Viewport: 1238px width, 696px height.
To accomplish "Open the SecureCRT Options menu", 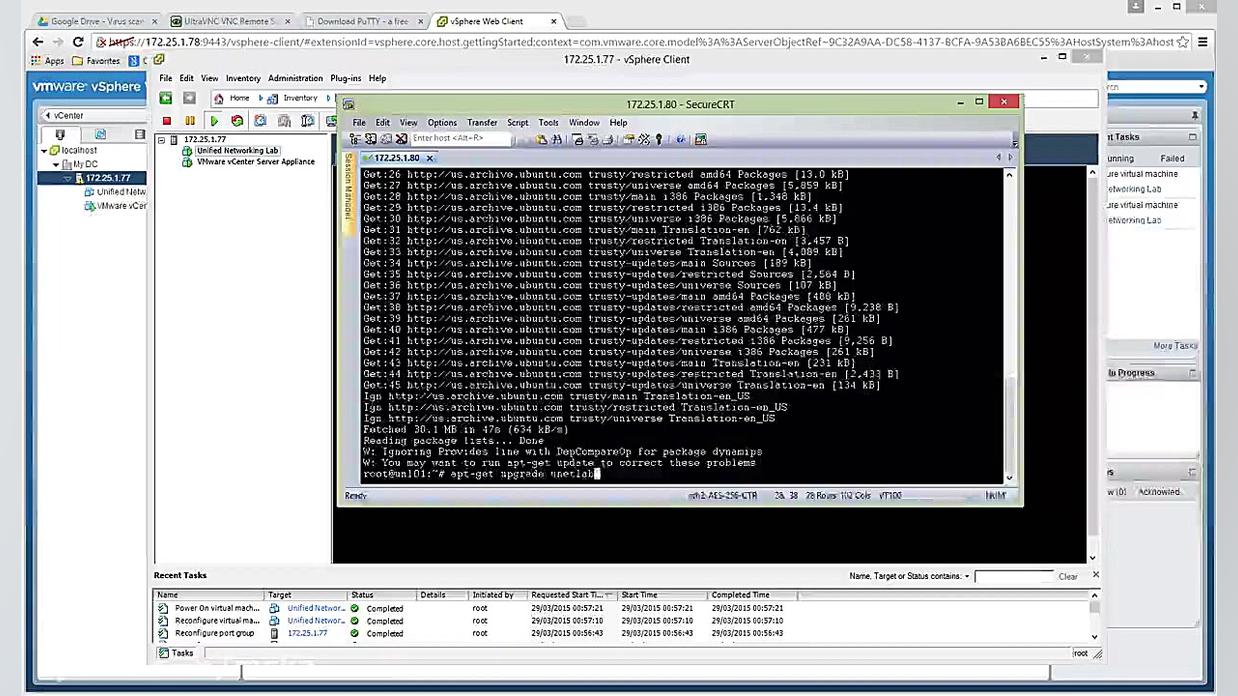I will click(442, 123).
